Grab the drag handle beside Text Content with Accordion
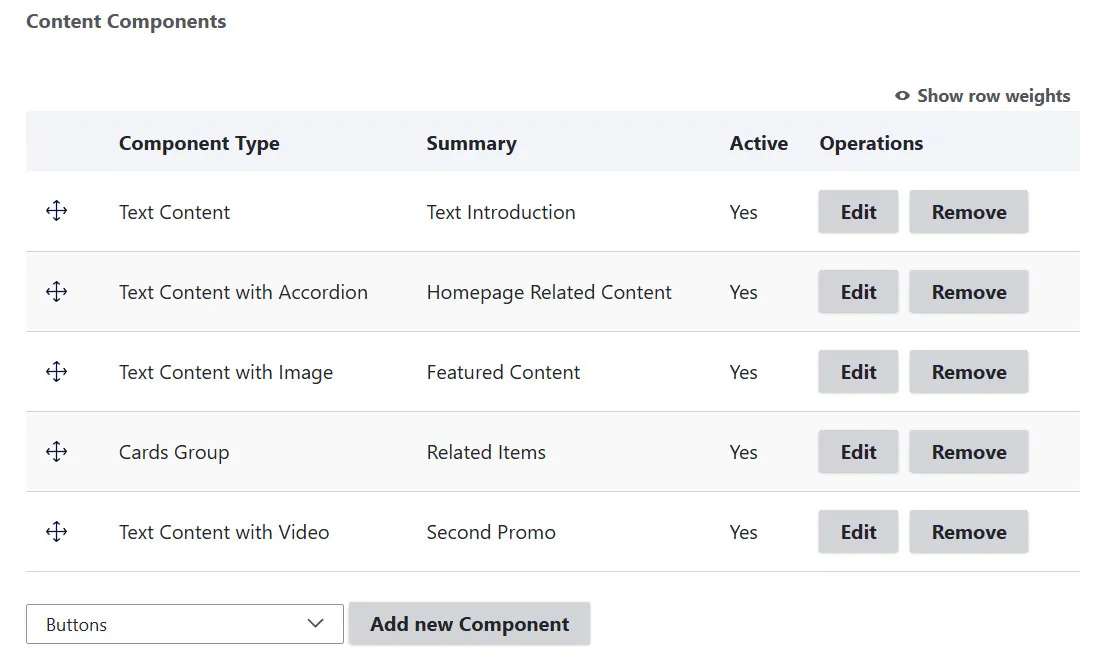The height and width of the screenshot is (668, 1104). coord(56,291)
